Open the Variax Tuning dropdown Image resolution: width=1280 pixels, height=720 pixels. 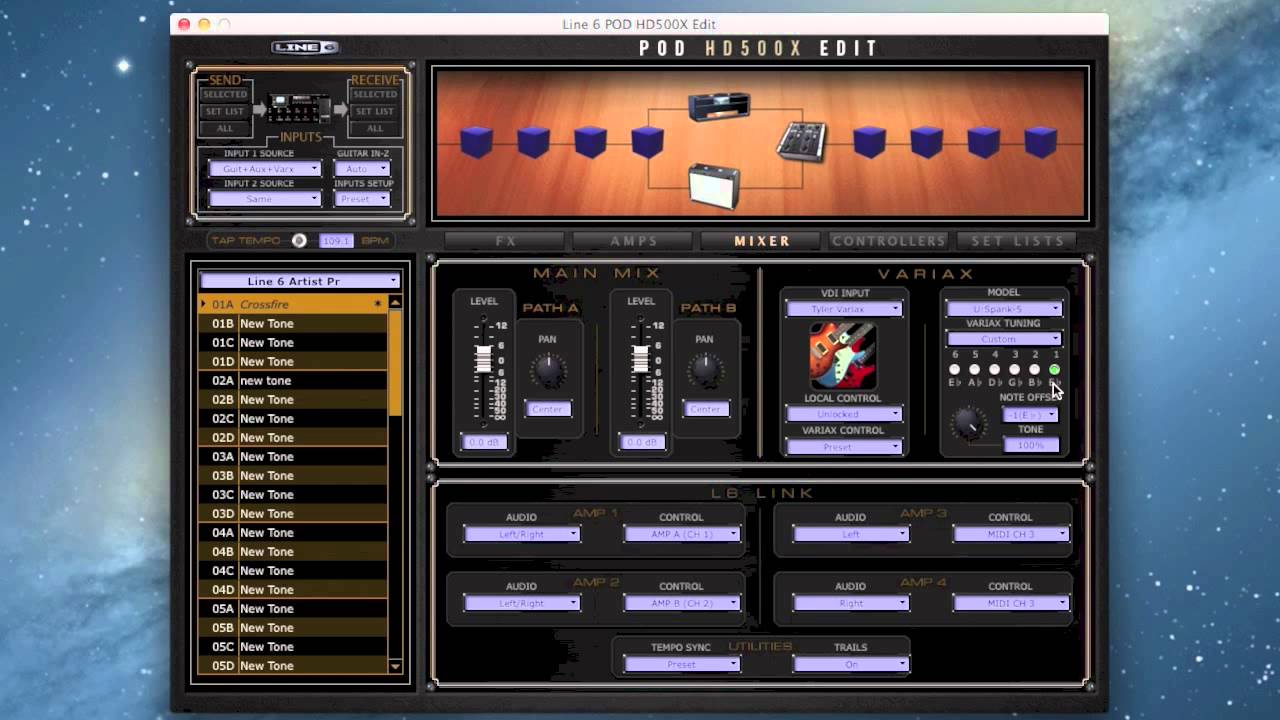pos(1003,339)
